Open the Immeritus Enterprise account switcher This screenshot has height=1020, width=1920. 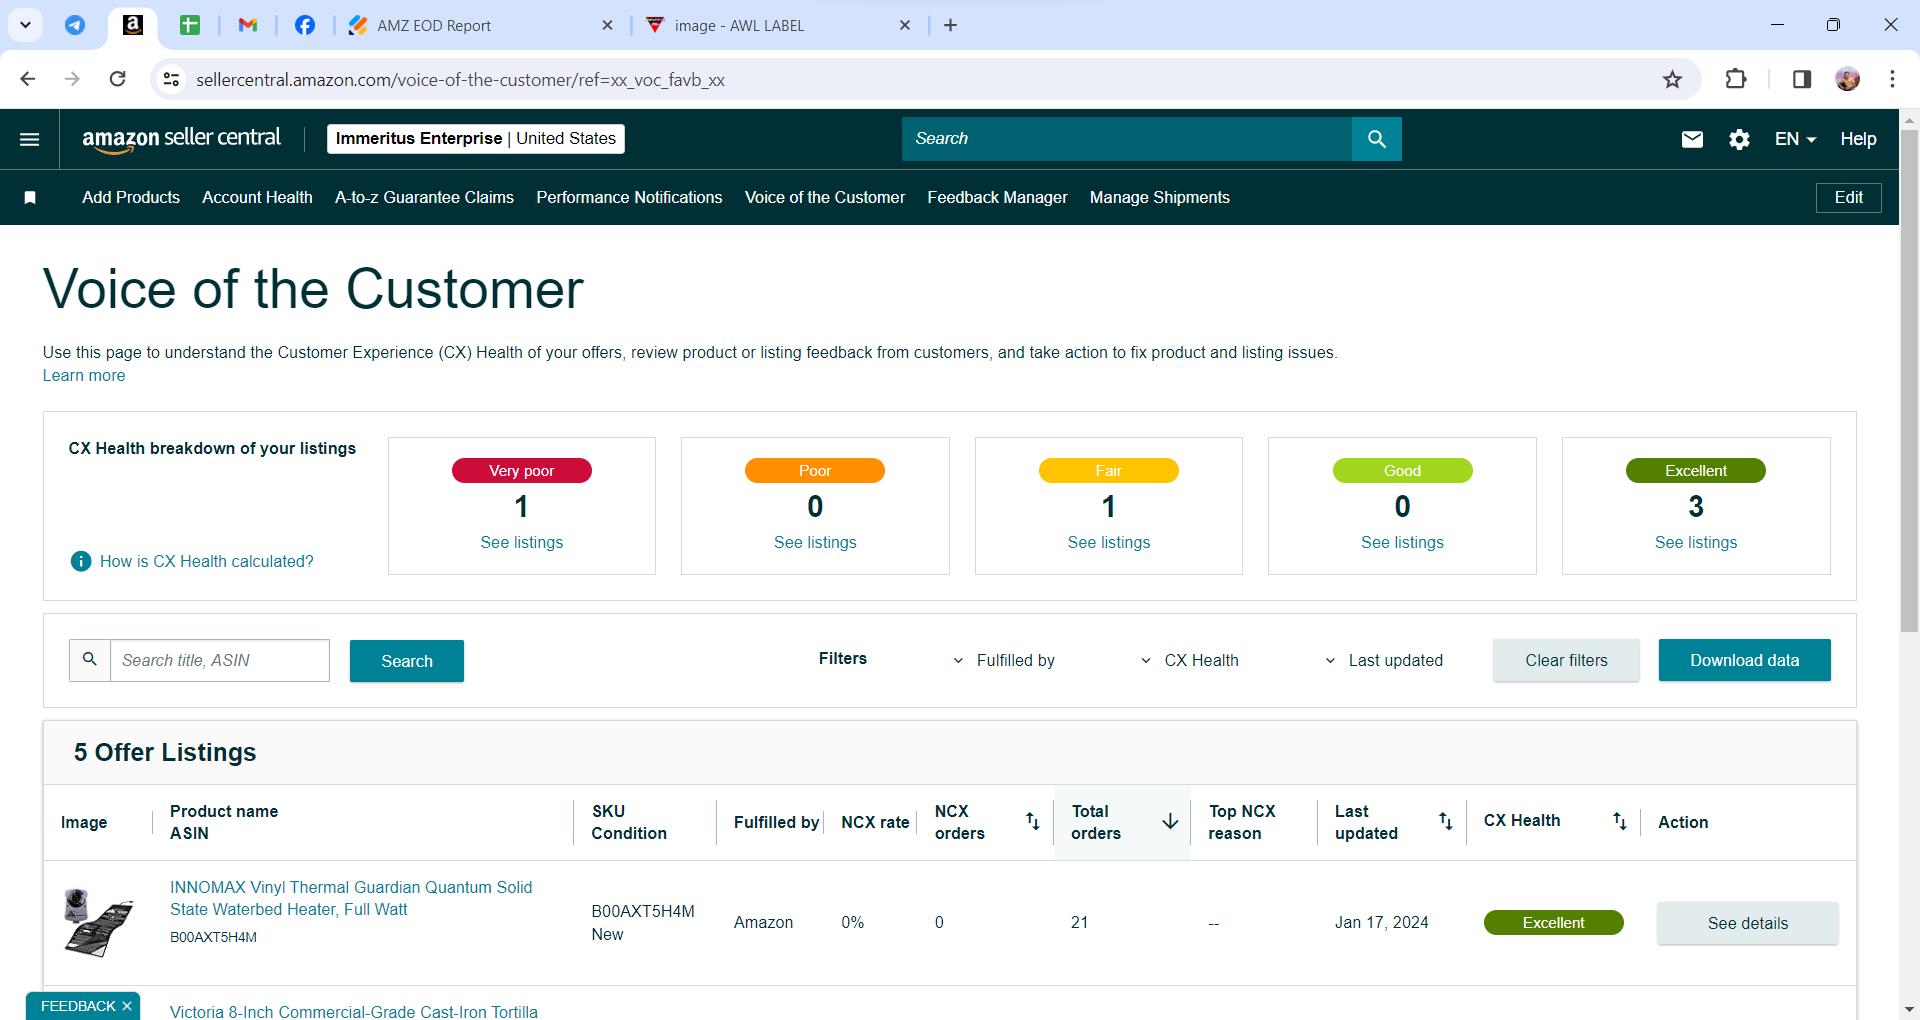coord(476,139)
